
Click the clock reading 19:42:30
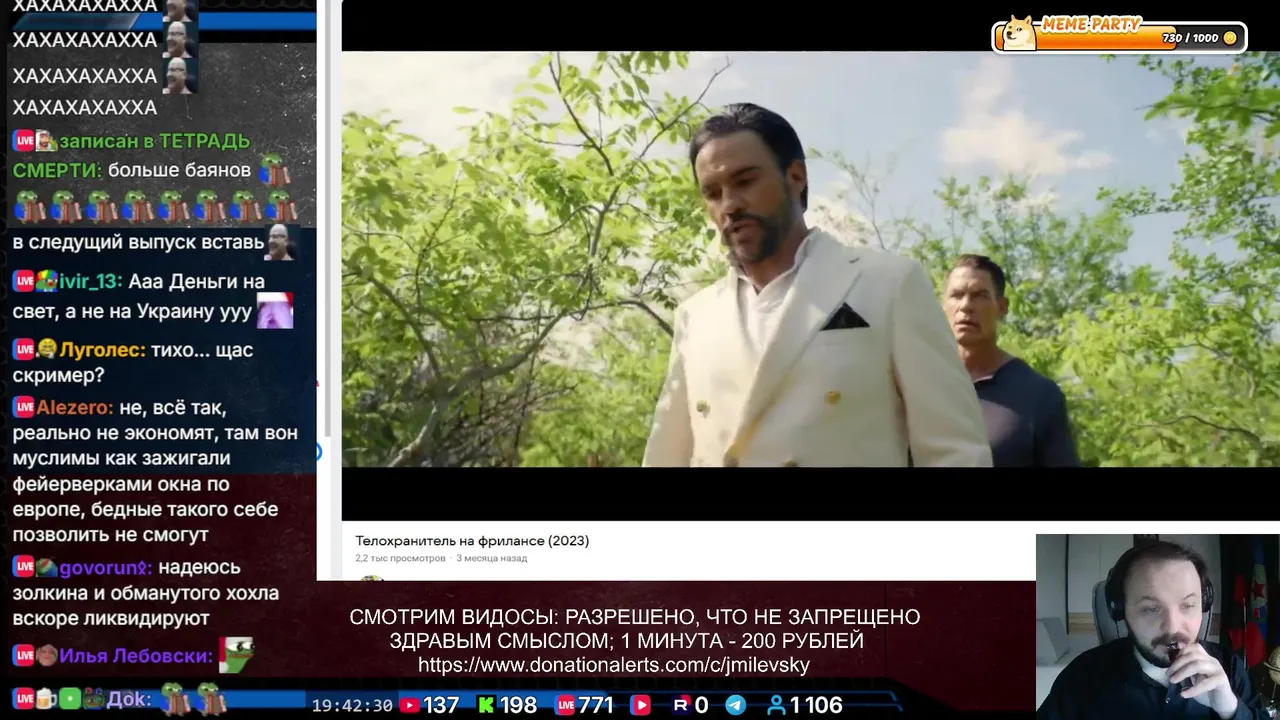click(x=352, y=705)
